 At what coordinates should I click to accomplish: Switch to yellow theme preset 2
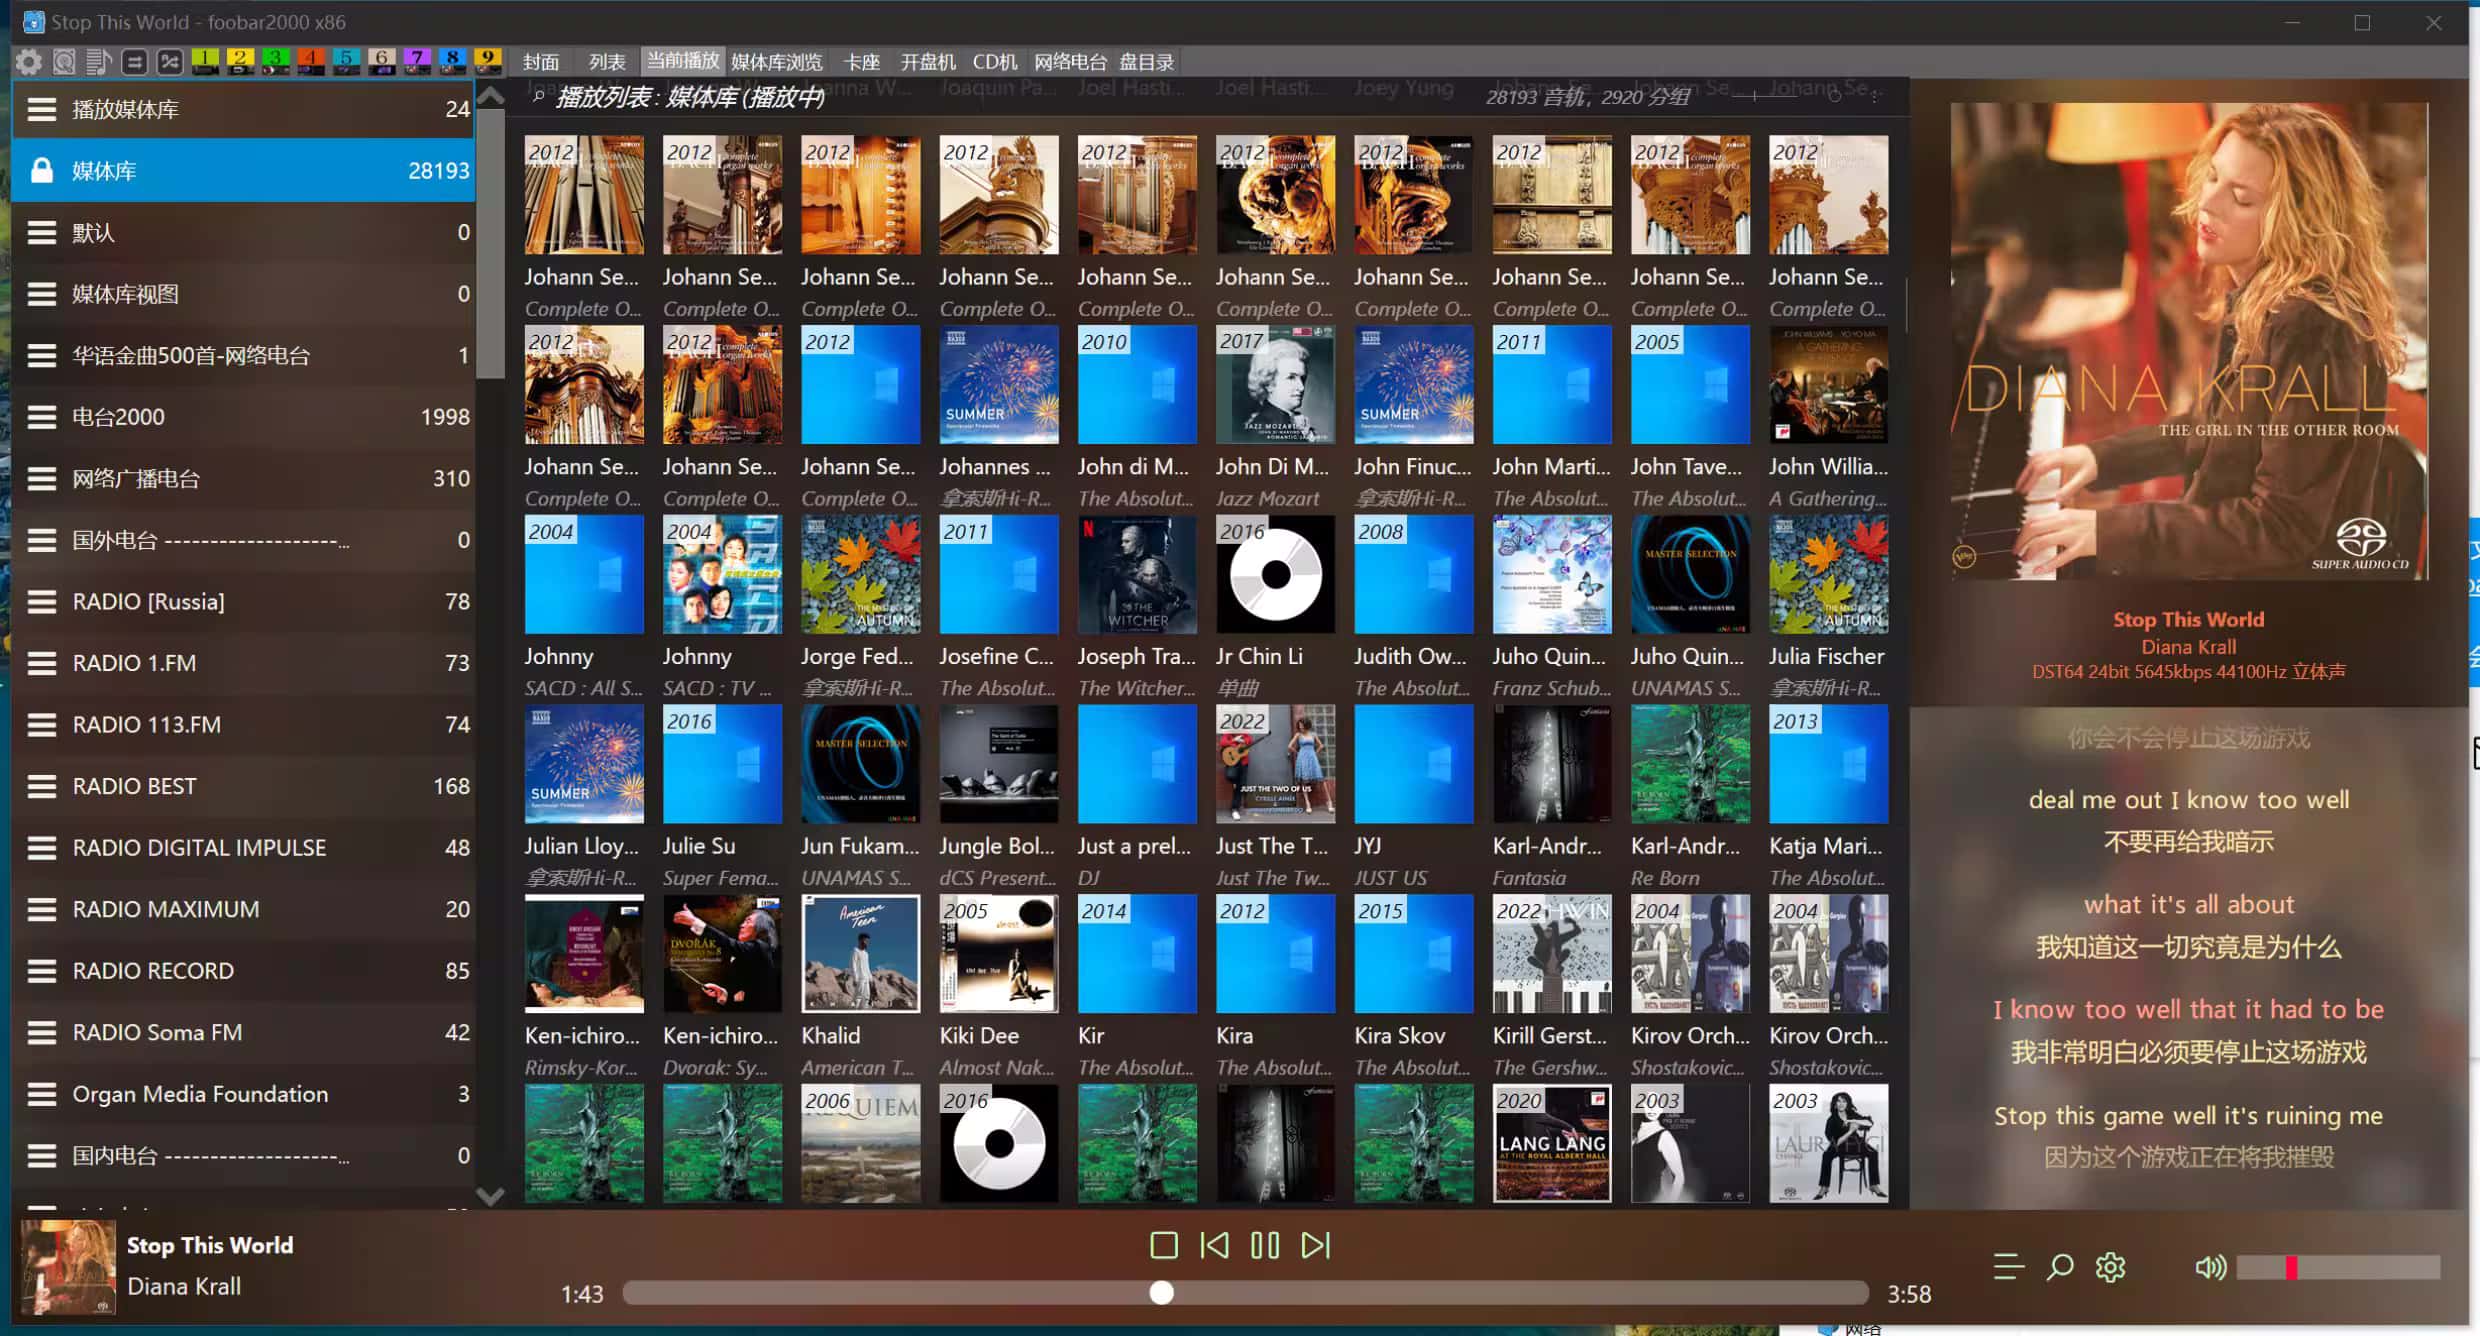[x=240, y=61]
